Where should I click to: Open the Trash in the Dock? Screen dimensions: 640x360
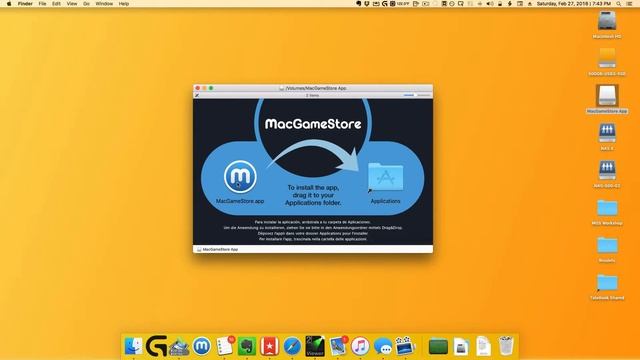pyautogui.click(x=506, y=346)
